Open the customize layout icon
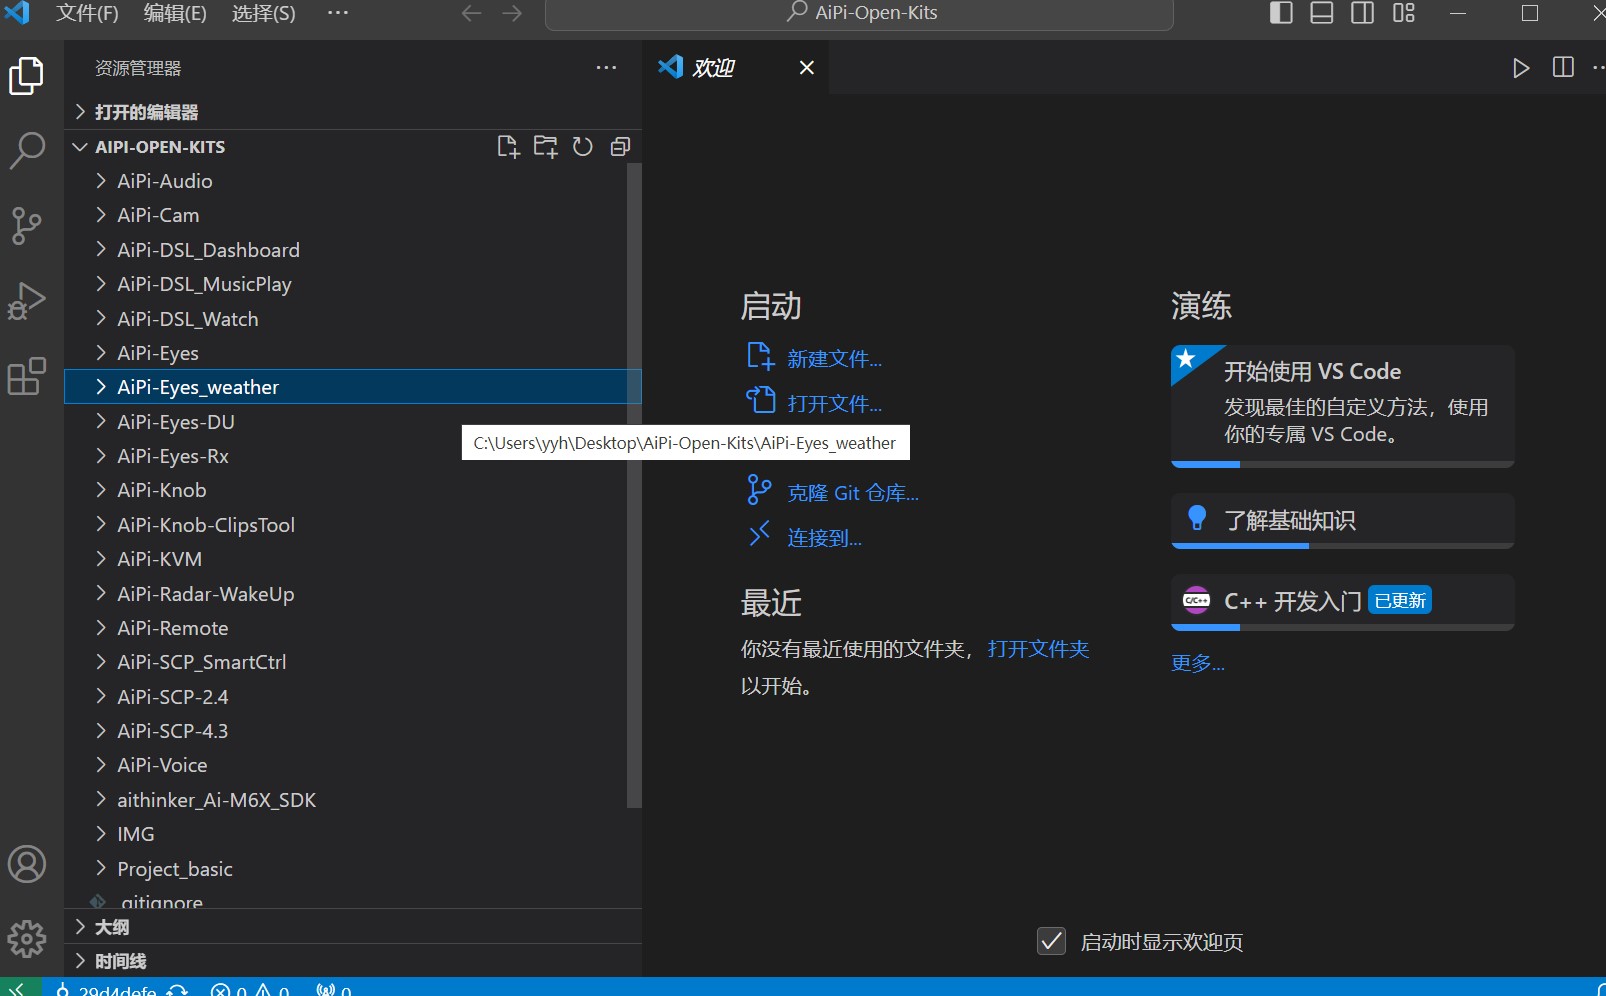 (x=1404, y=13)
